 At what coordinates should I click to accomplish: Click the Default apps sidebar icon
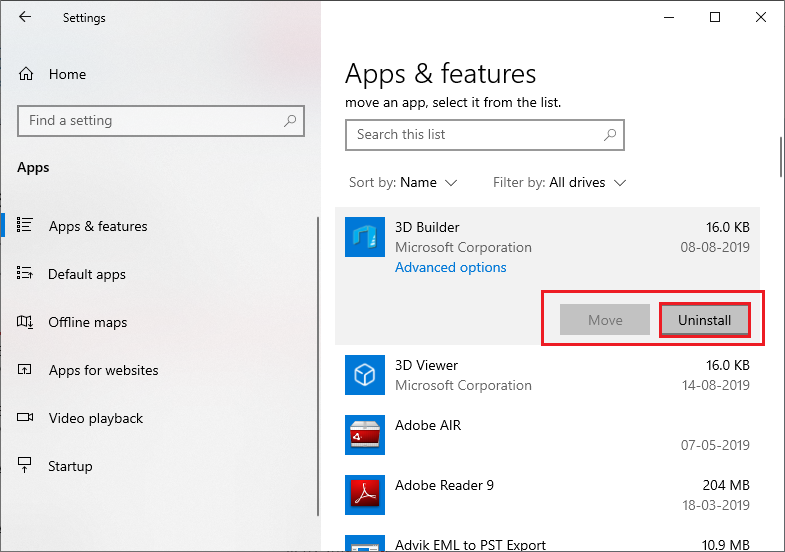[25, 273]
